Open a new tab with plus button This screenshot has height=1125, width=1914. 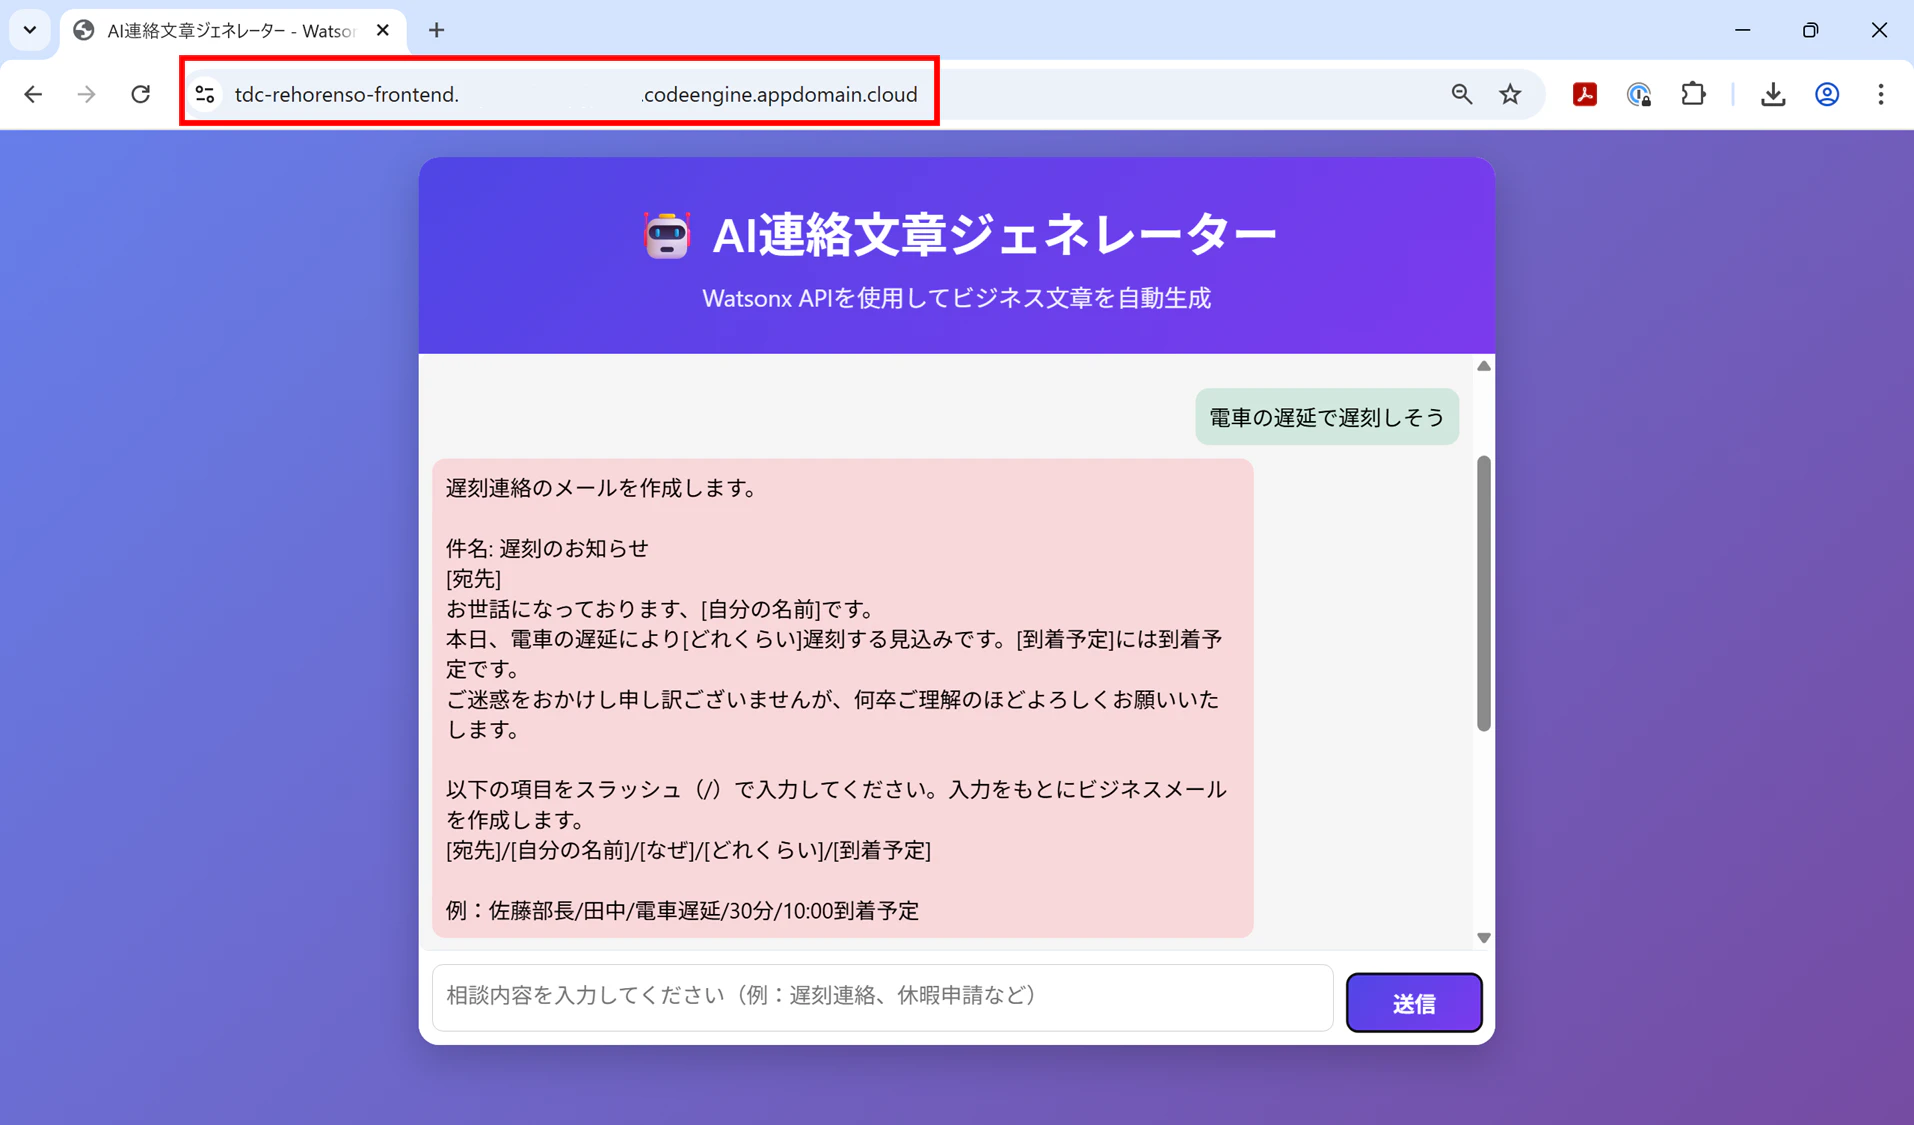point(436,31)
